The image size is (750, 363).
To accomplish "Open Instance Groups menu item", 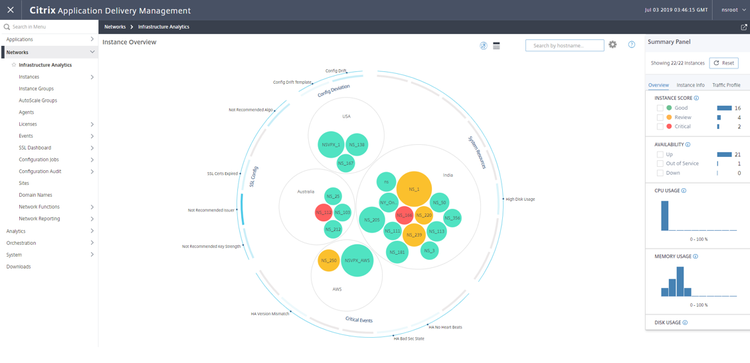I will click(36, 89).
